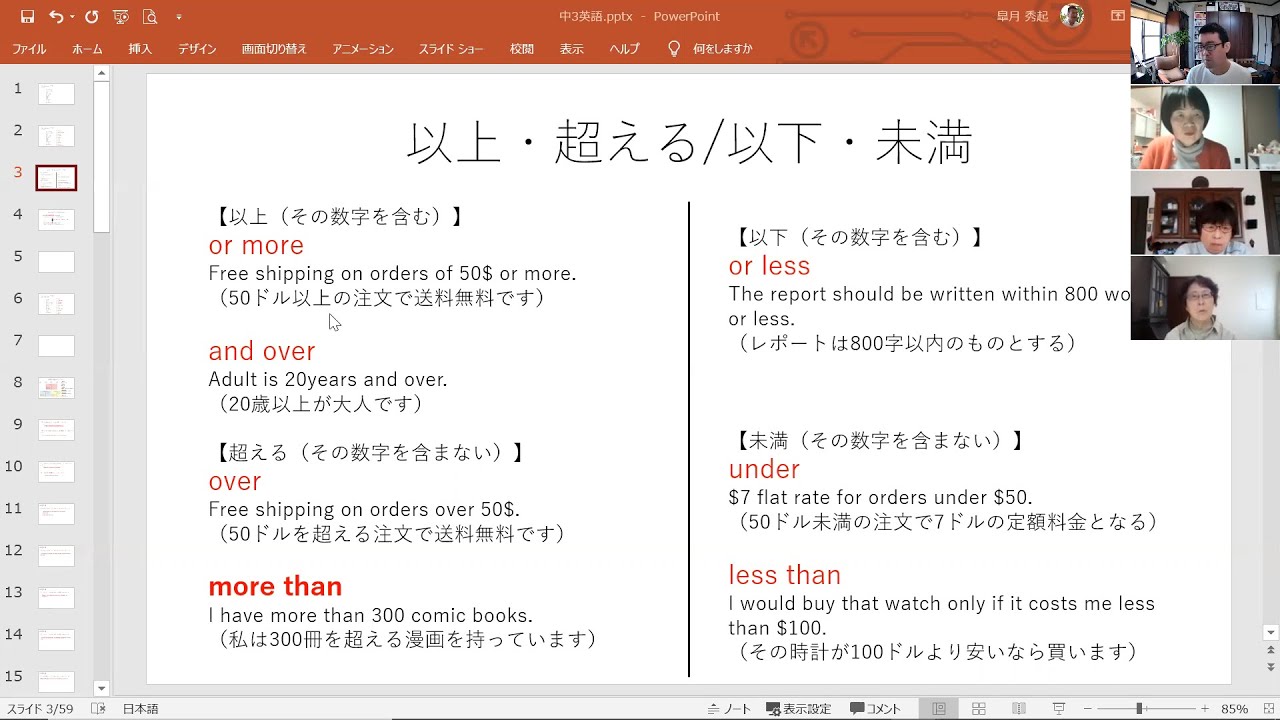Expand Customize Quick Access Toolbar menu
Viewport: 1280px width, 720px height.
coord(179,17)
